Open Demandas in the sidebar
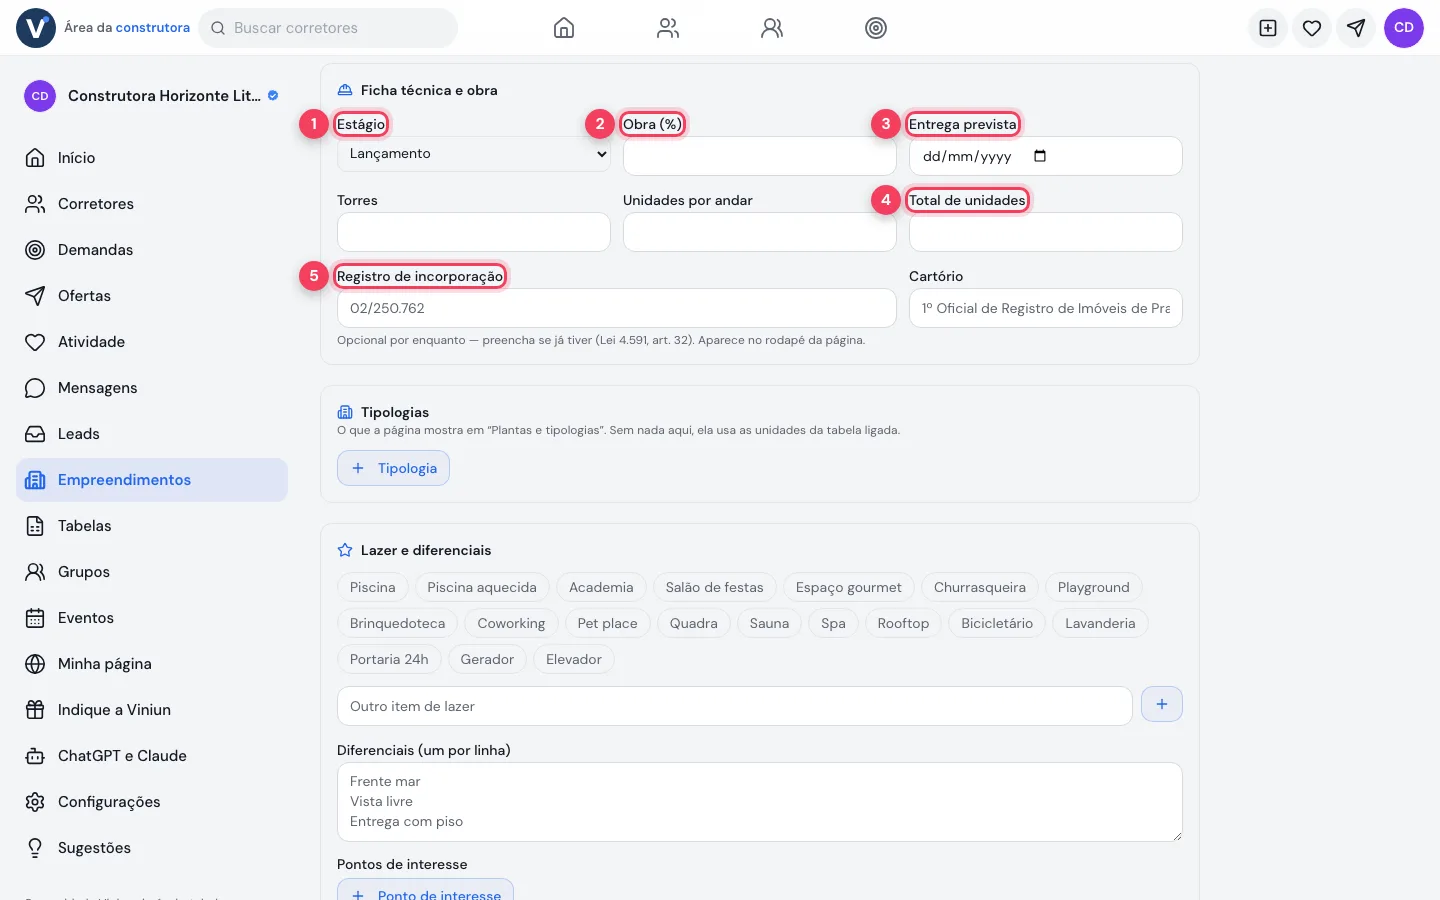The width and height of the screenshot is (1440, 900). [x=152, y=250]
